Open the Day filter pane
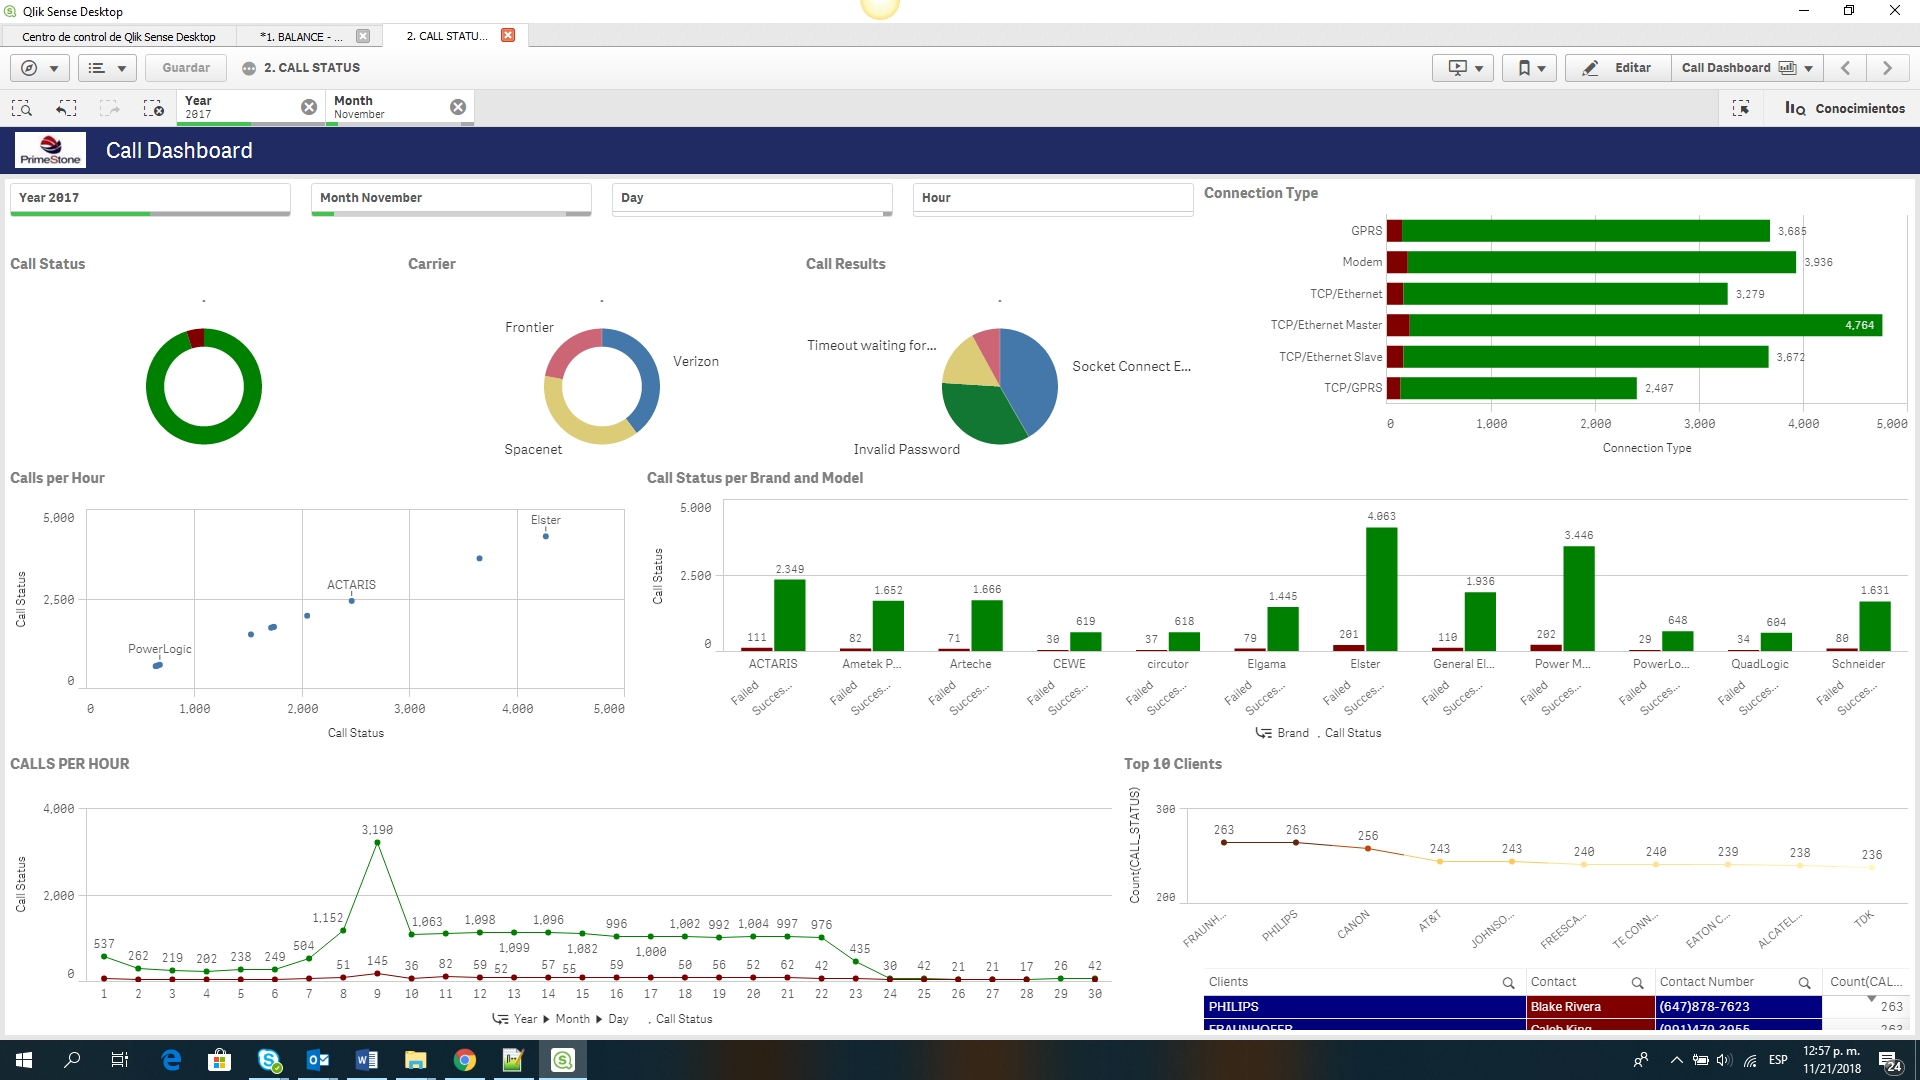This screenshot has width=1920, height=1080. coord(751,198)
